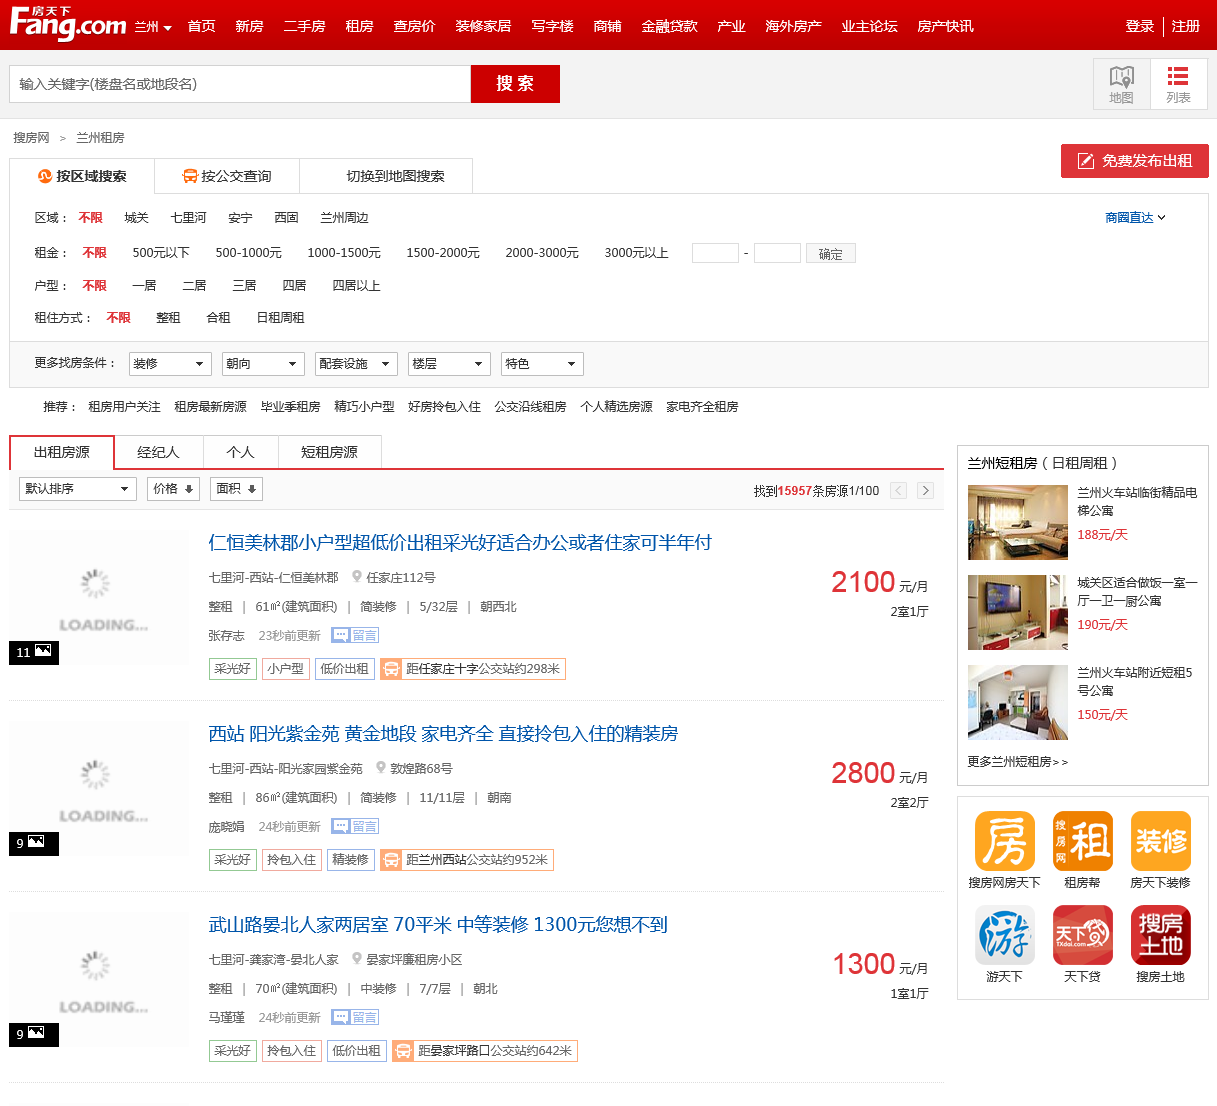Expand 特色 features dropdown
This screenshot has width=1217, height=1106.
tap(542, 364)
